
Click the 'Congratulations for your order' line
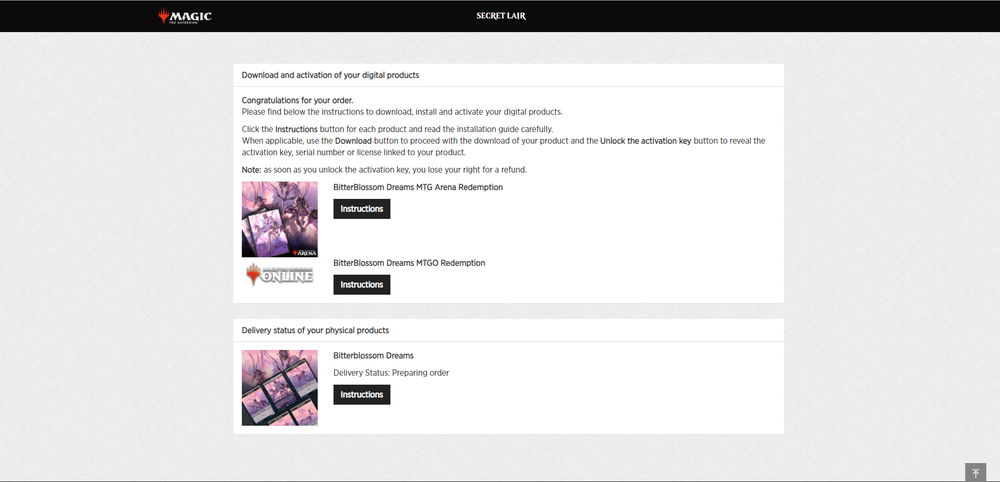[x=297, y=100]
